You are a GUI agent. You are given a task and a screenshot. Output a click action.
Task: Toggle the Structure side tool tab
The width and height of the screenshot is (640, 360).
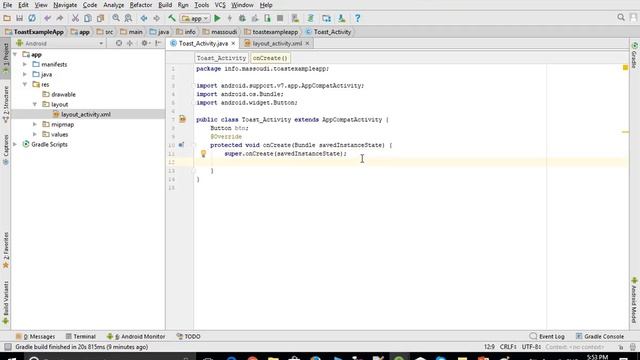6,104
